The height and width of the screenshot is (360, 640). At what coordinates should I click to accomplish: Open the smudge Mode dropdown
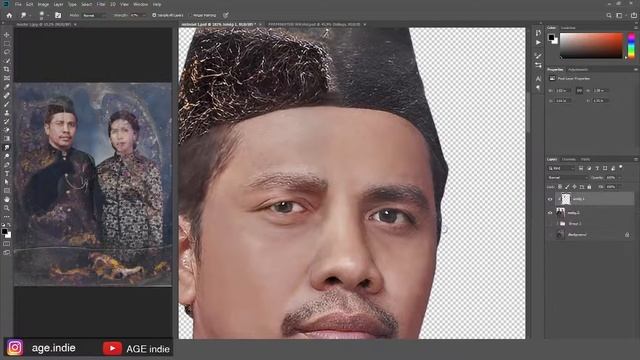point(95,15)
